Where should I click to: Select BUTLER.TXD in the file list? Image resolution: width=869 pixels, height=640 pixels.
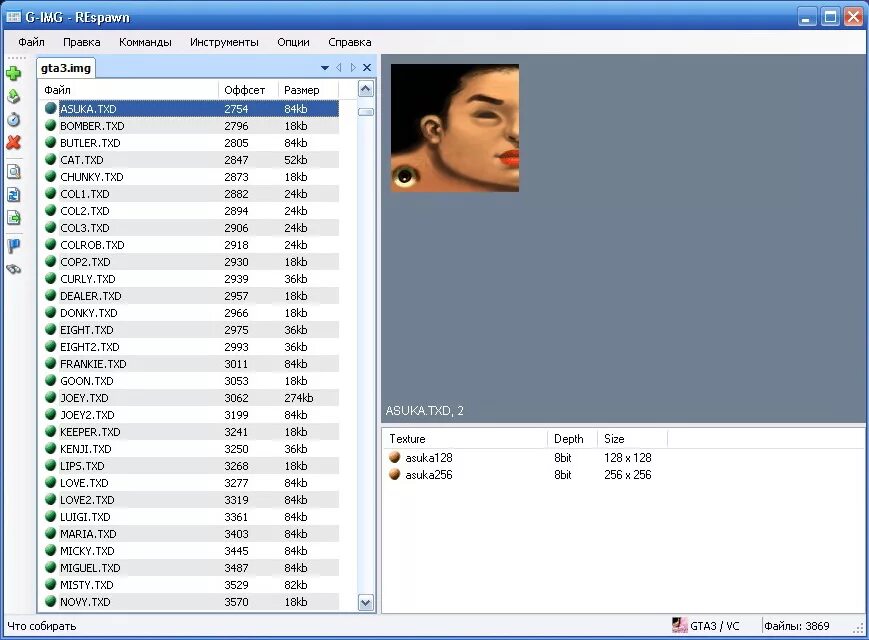(189, 143)
